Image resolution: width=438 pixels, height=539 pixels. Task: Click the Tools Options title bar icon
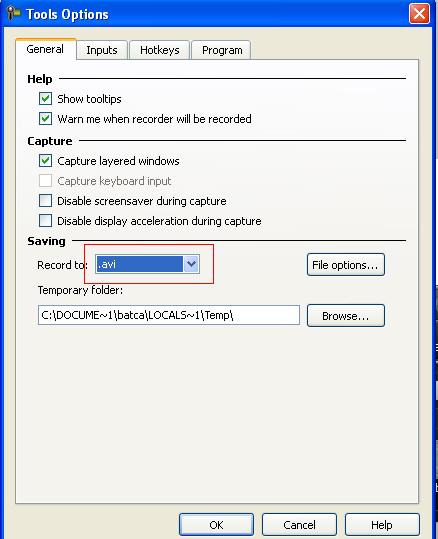pyautogui.click(x=13, y=13)
